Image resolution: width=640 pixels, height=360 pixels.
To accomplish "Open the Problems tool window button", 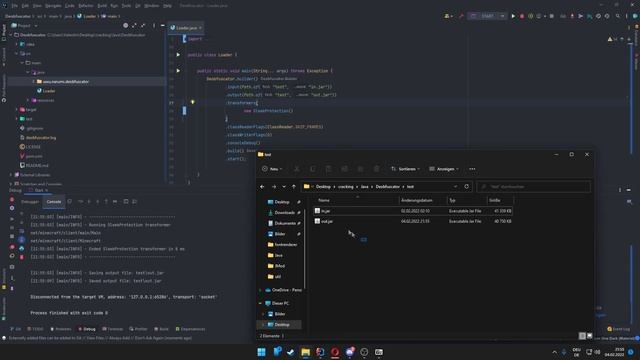I will tap(60, 329).
